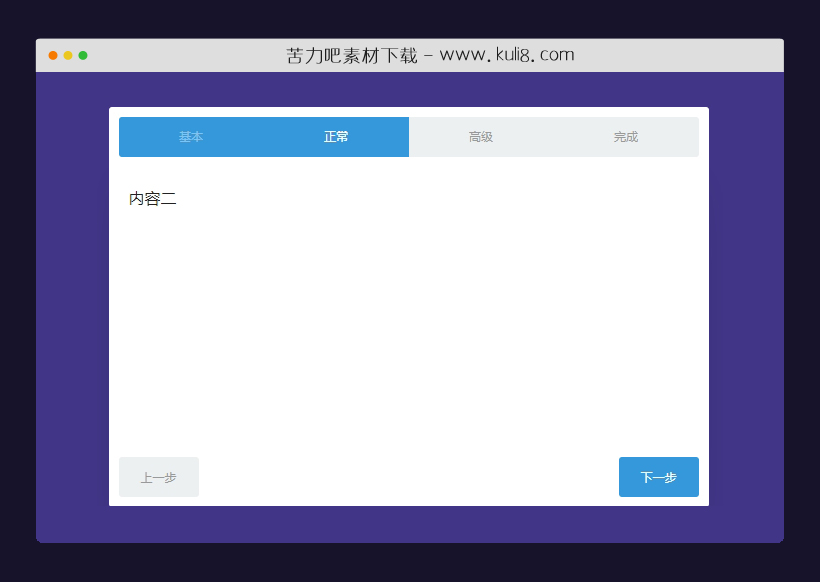Click the 下一步 button
The width and height of the screenshot is (820, 582).
pyautogui.click(x=658, y=477)
